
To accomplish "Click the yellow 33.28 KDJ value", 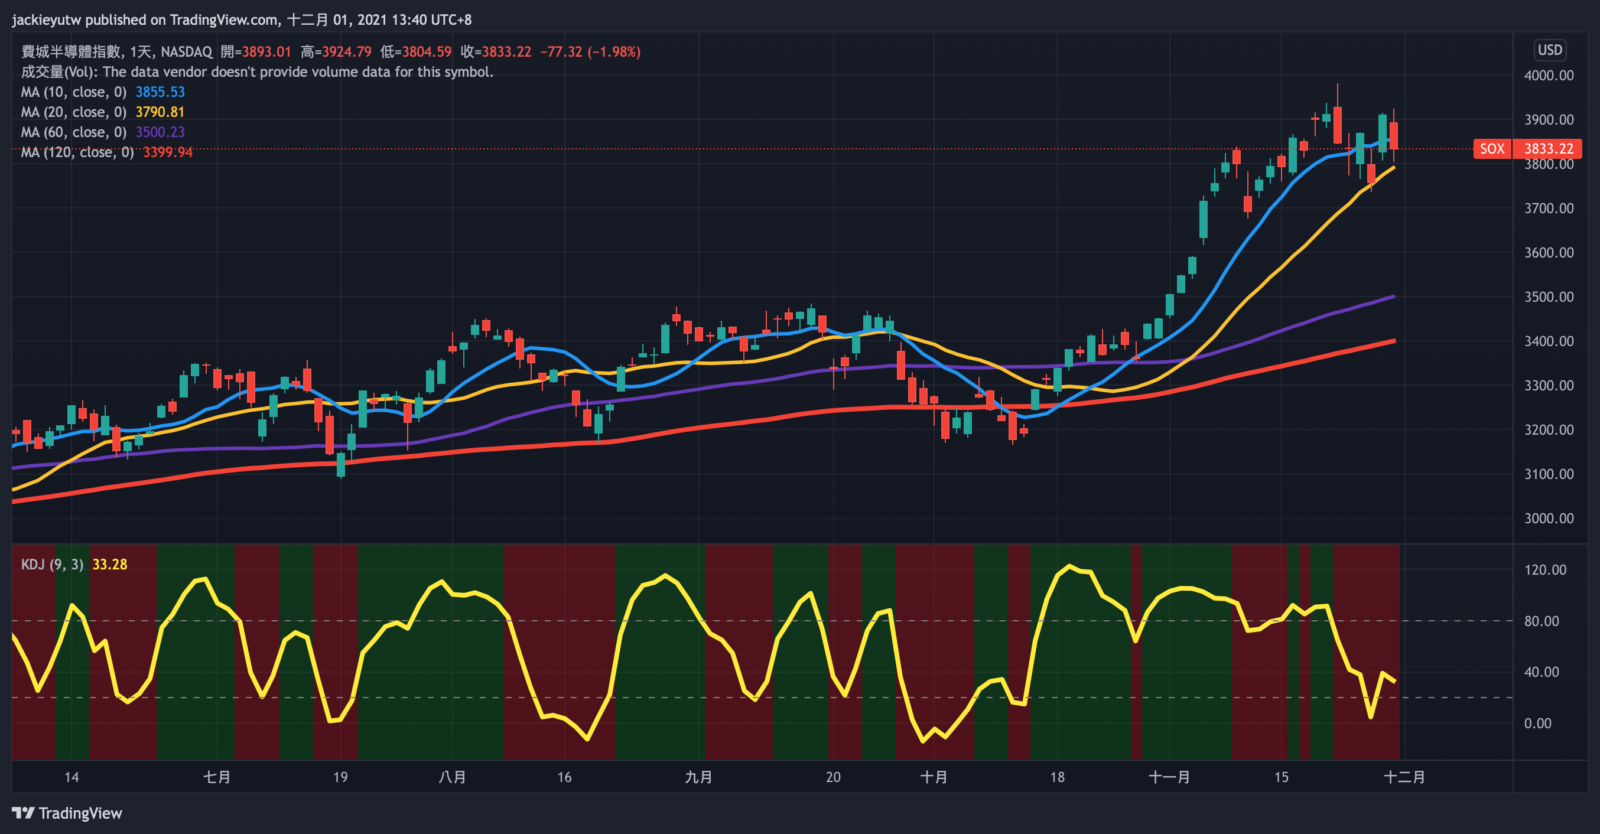I will pos(110,565).
